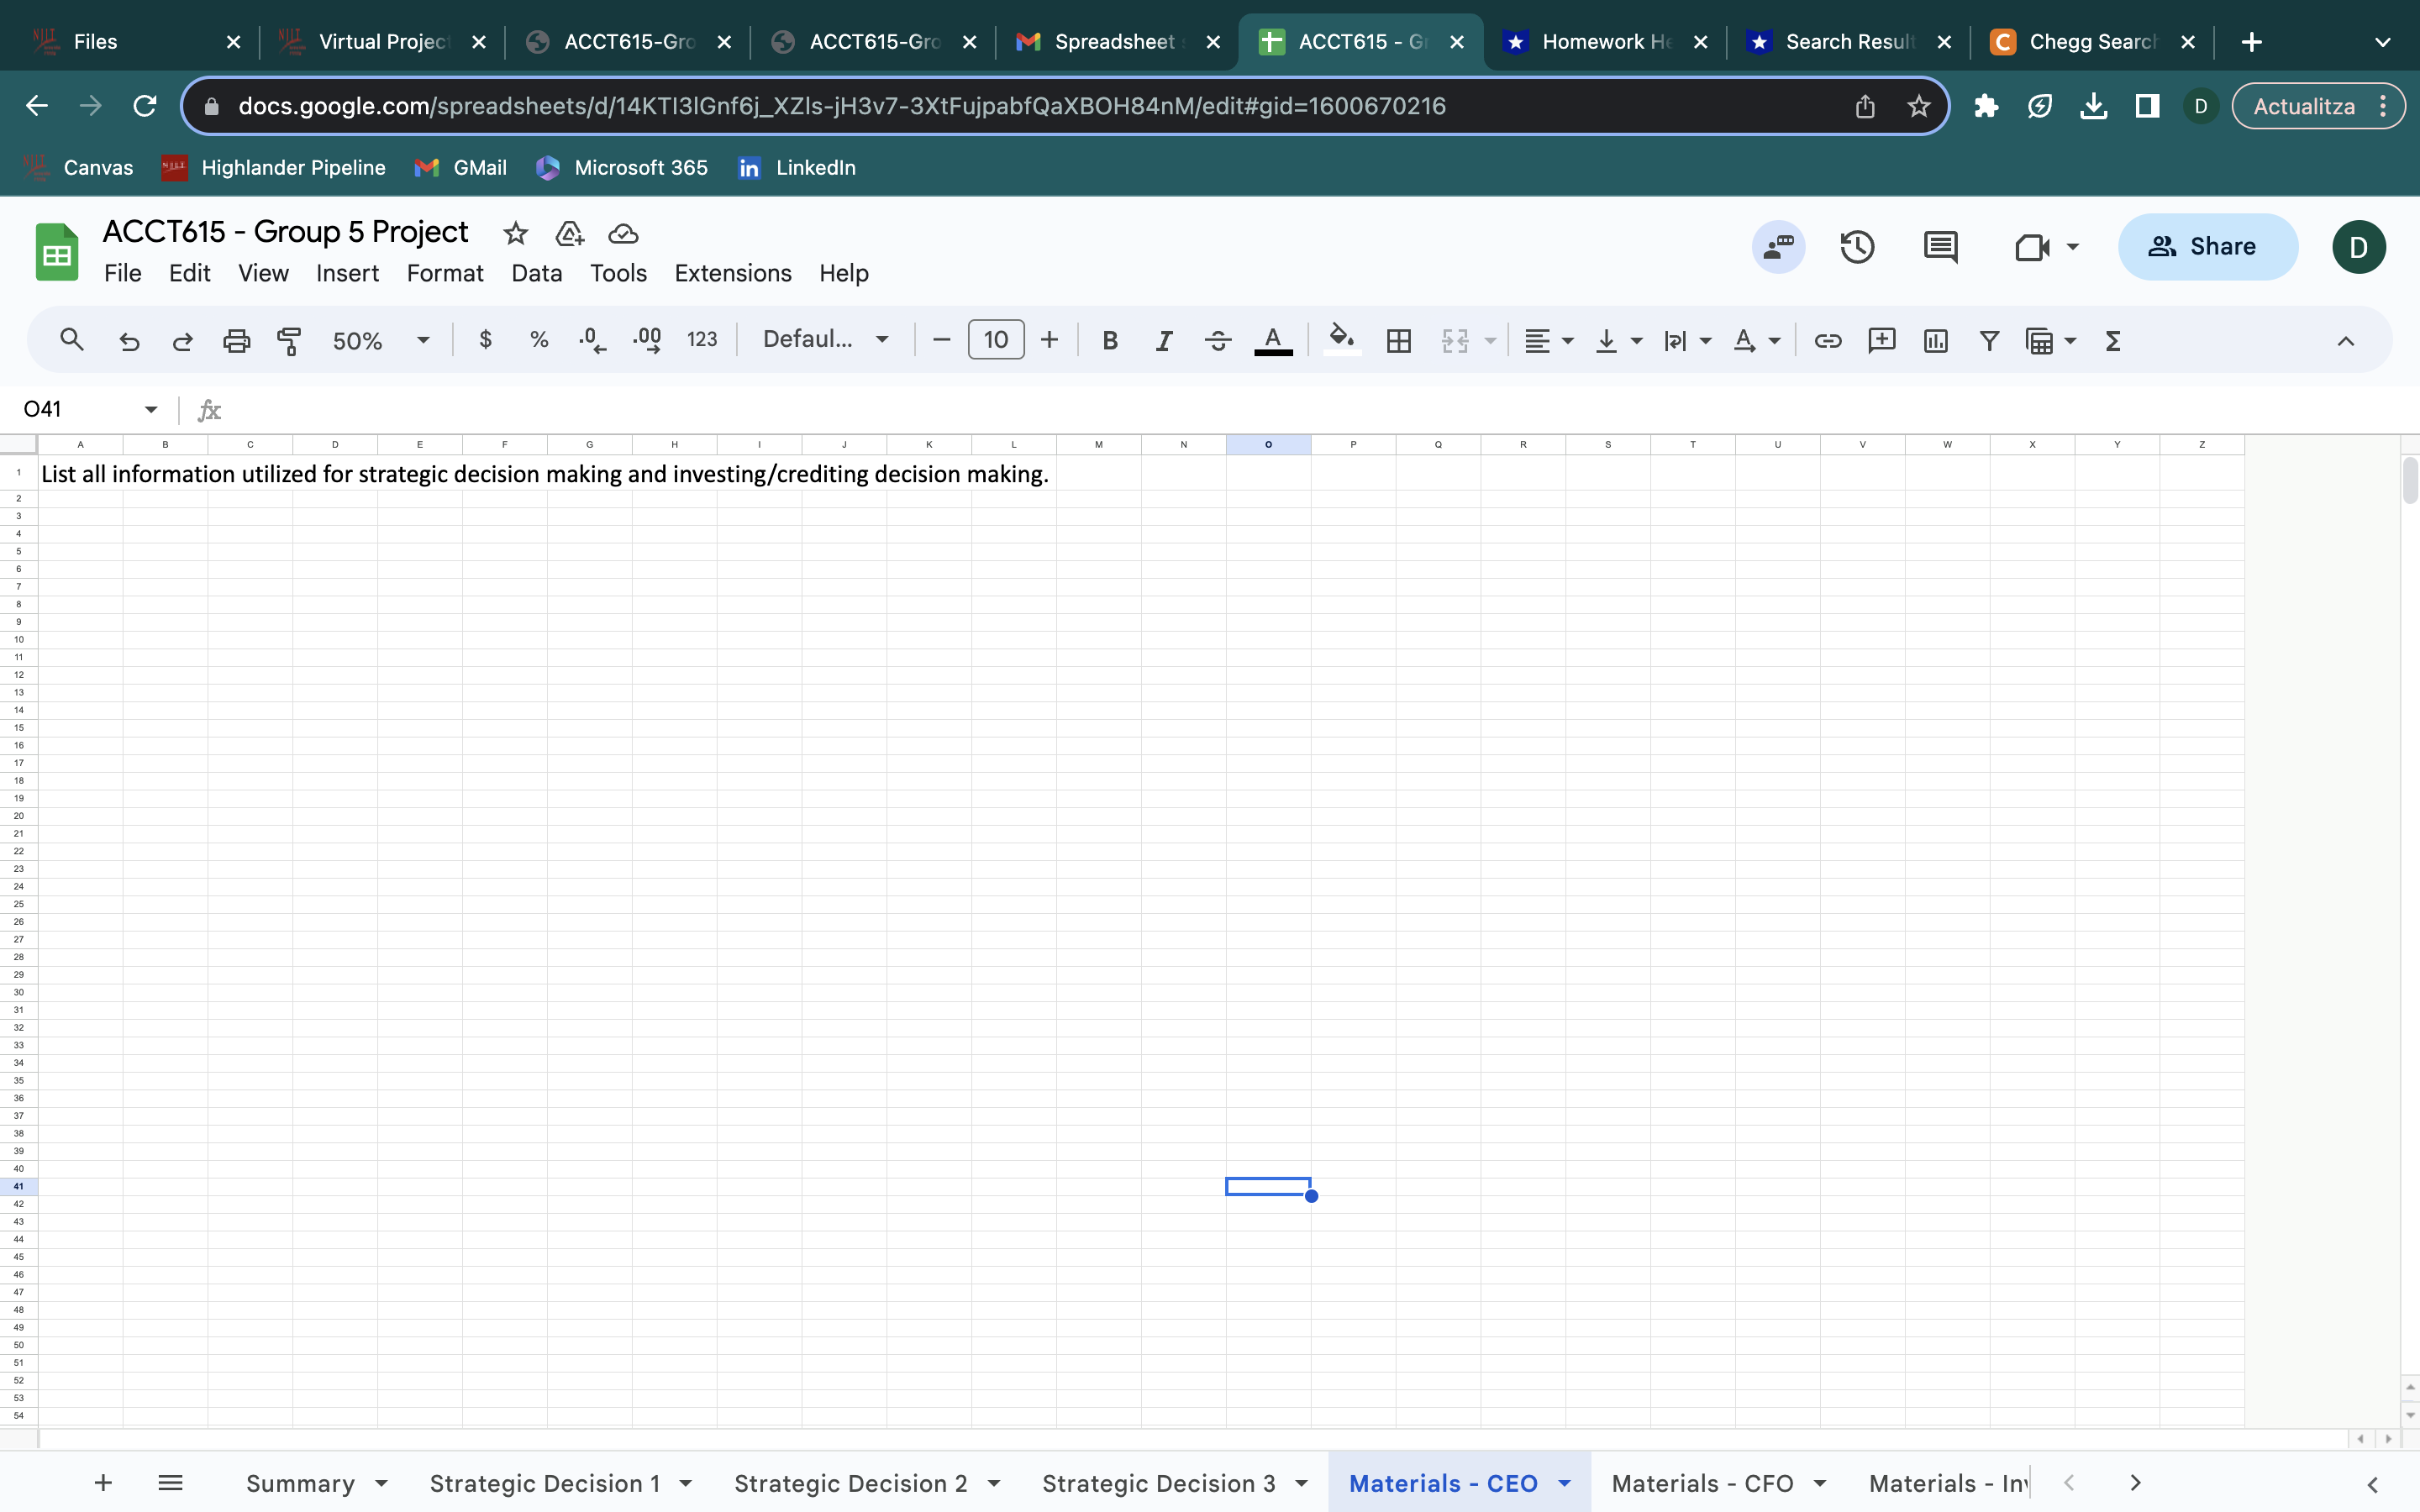2420x1512 pixels.
Task: Toggle bold formatting
Action: point(1109,341)
